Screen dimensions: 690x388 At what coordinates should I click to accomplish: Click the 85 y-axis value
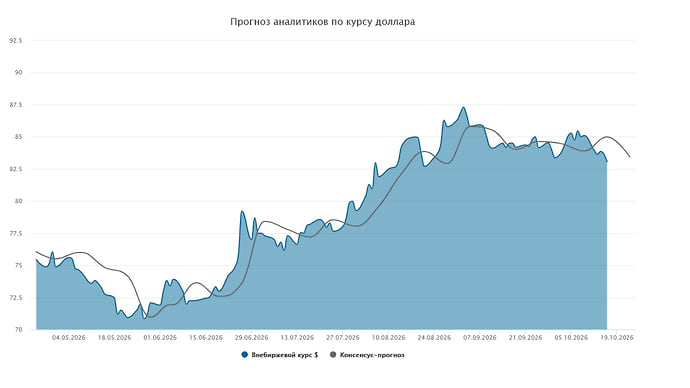(x=19, y=137)
